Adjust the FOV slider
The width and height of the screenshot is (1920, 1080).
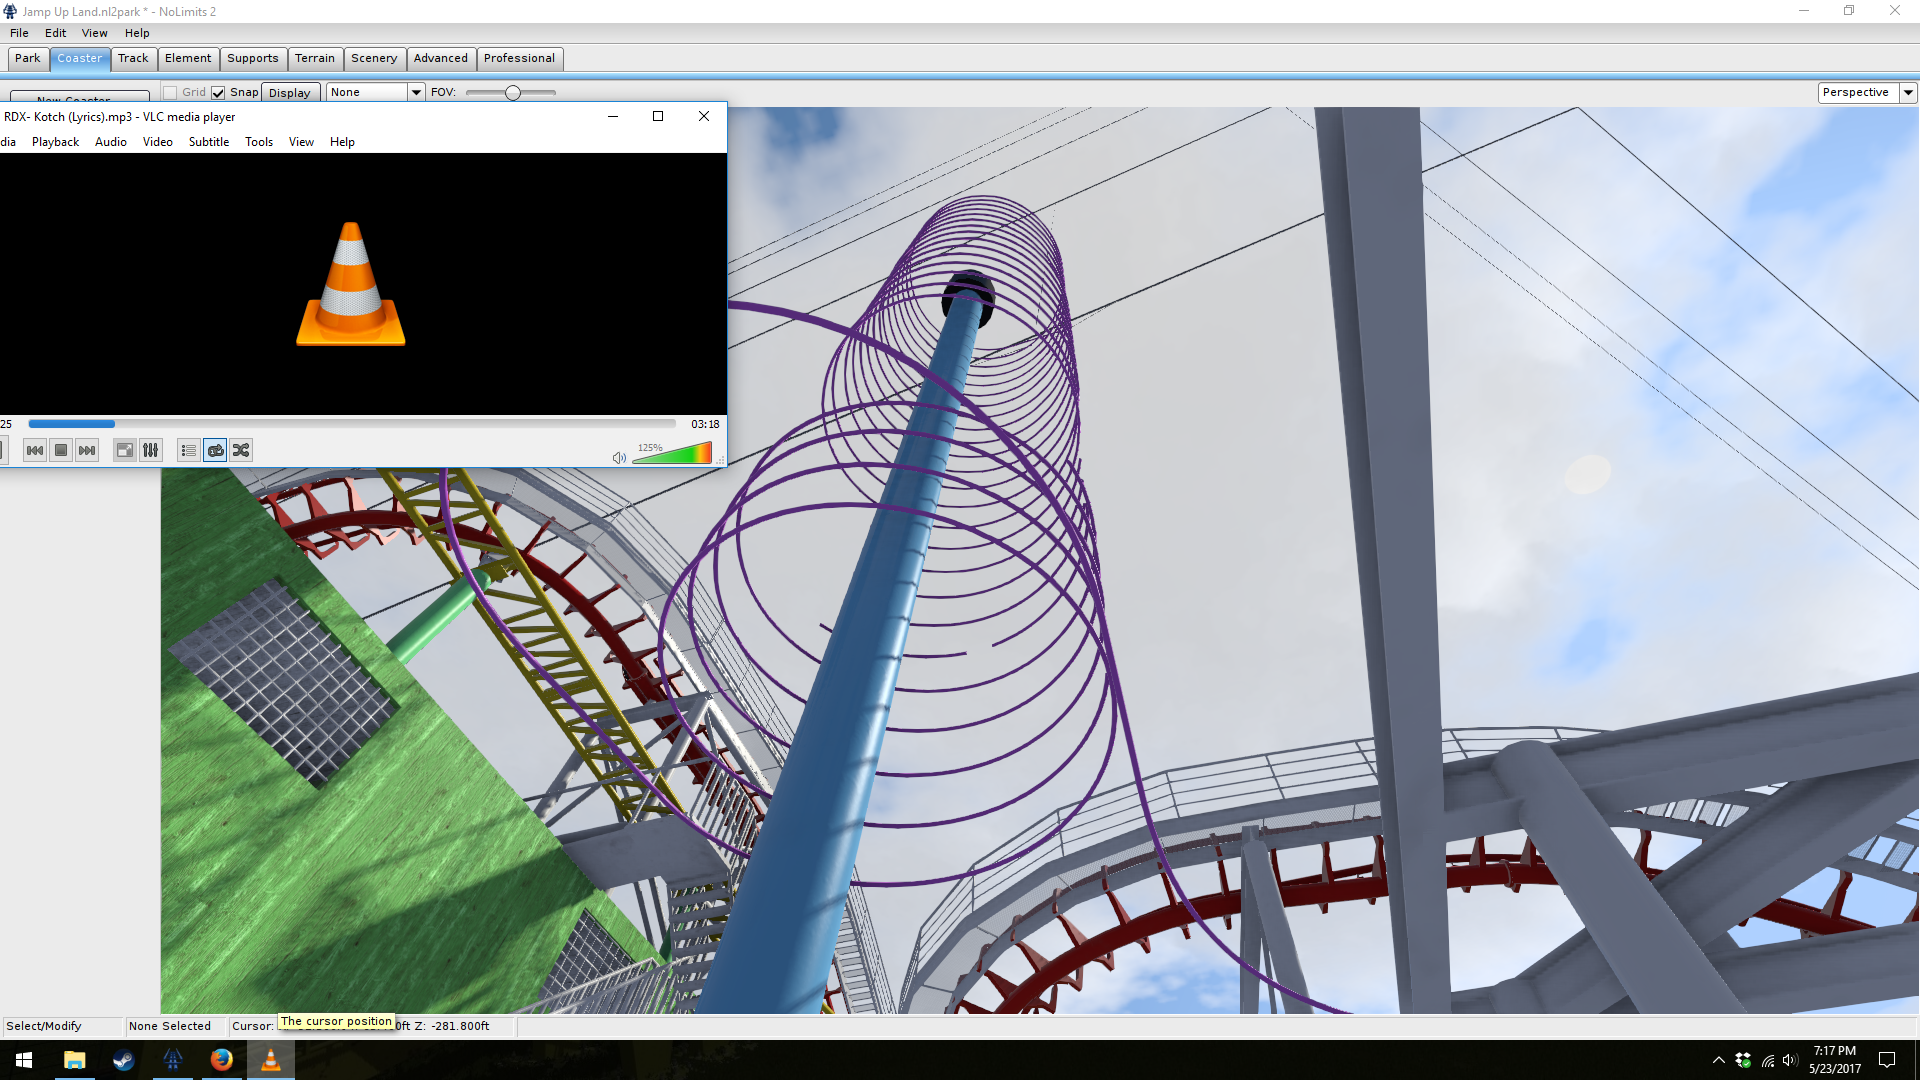tap(512, 93)
